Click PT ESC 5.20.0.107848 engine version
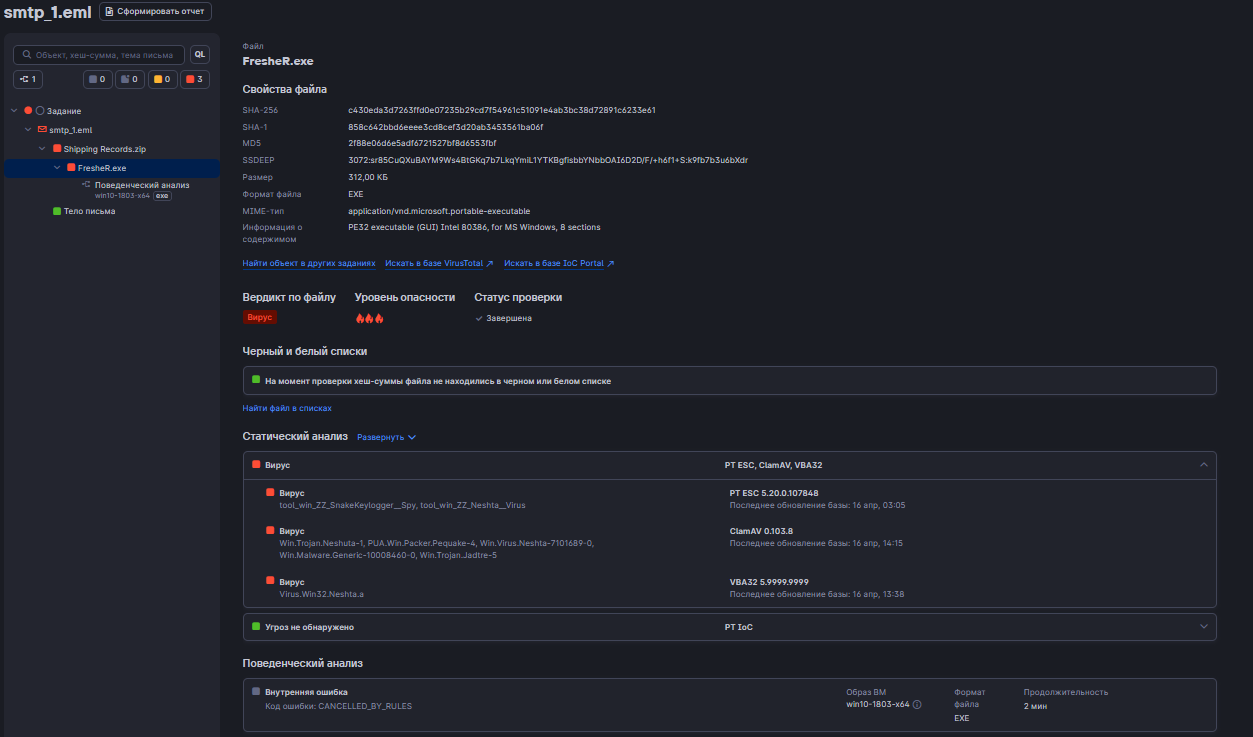 (774, 493)
